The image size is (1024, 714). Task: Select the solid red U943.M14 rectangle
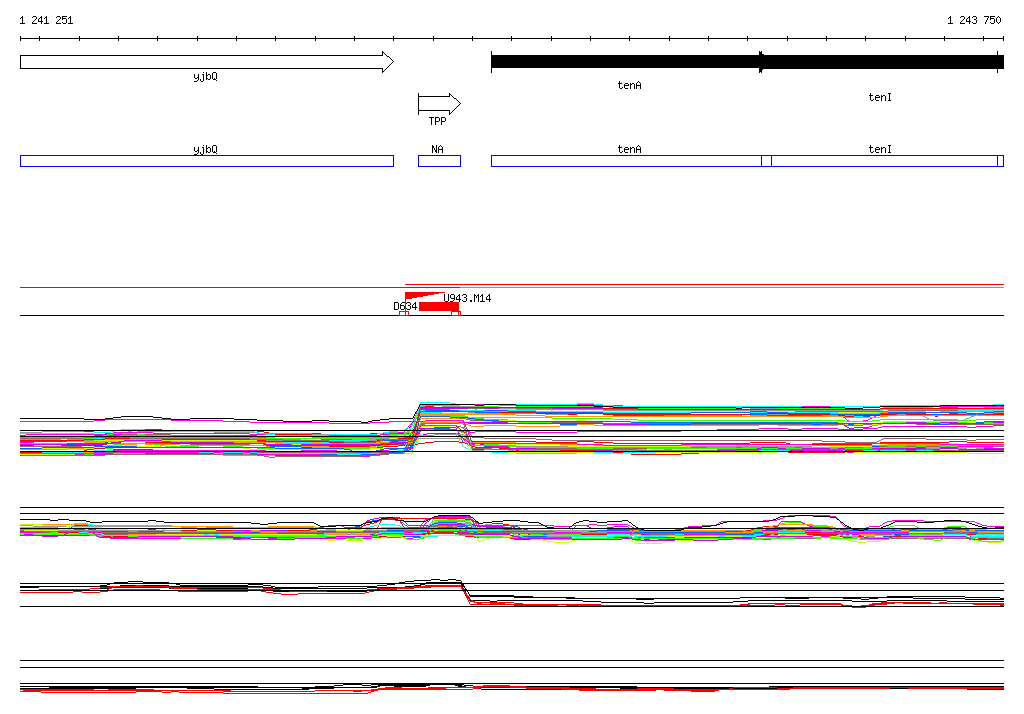click(439, 306)
